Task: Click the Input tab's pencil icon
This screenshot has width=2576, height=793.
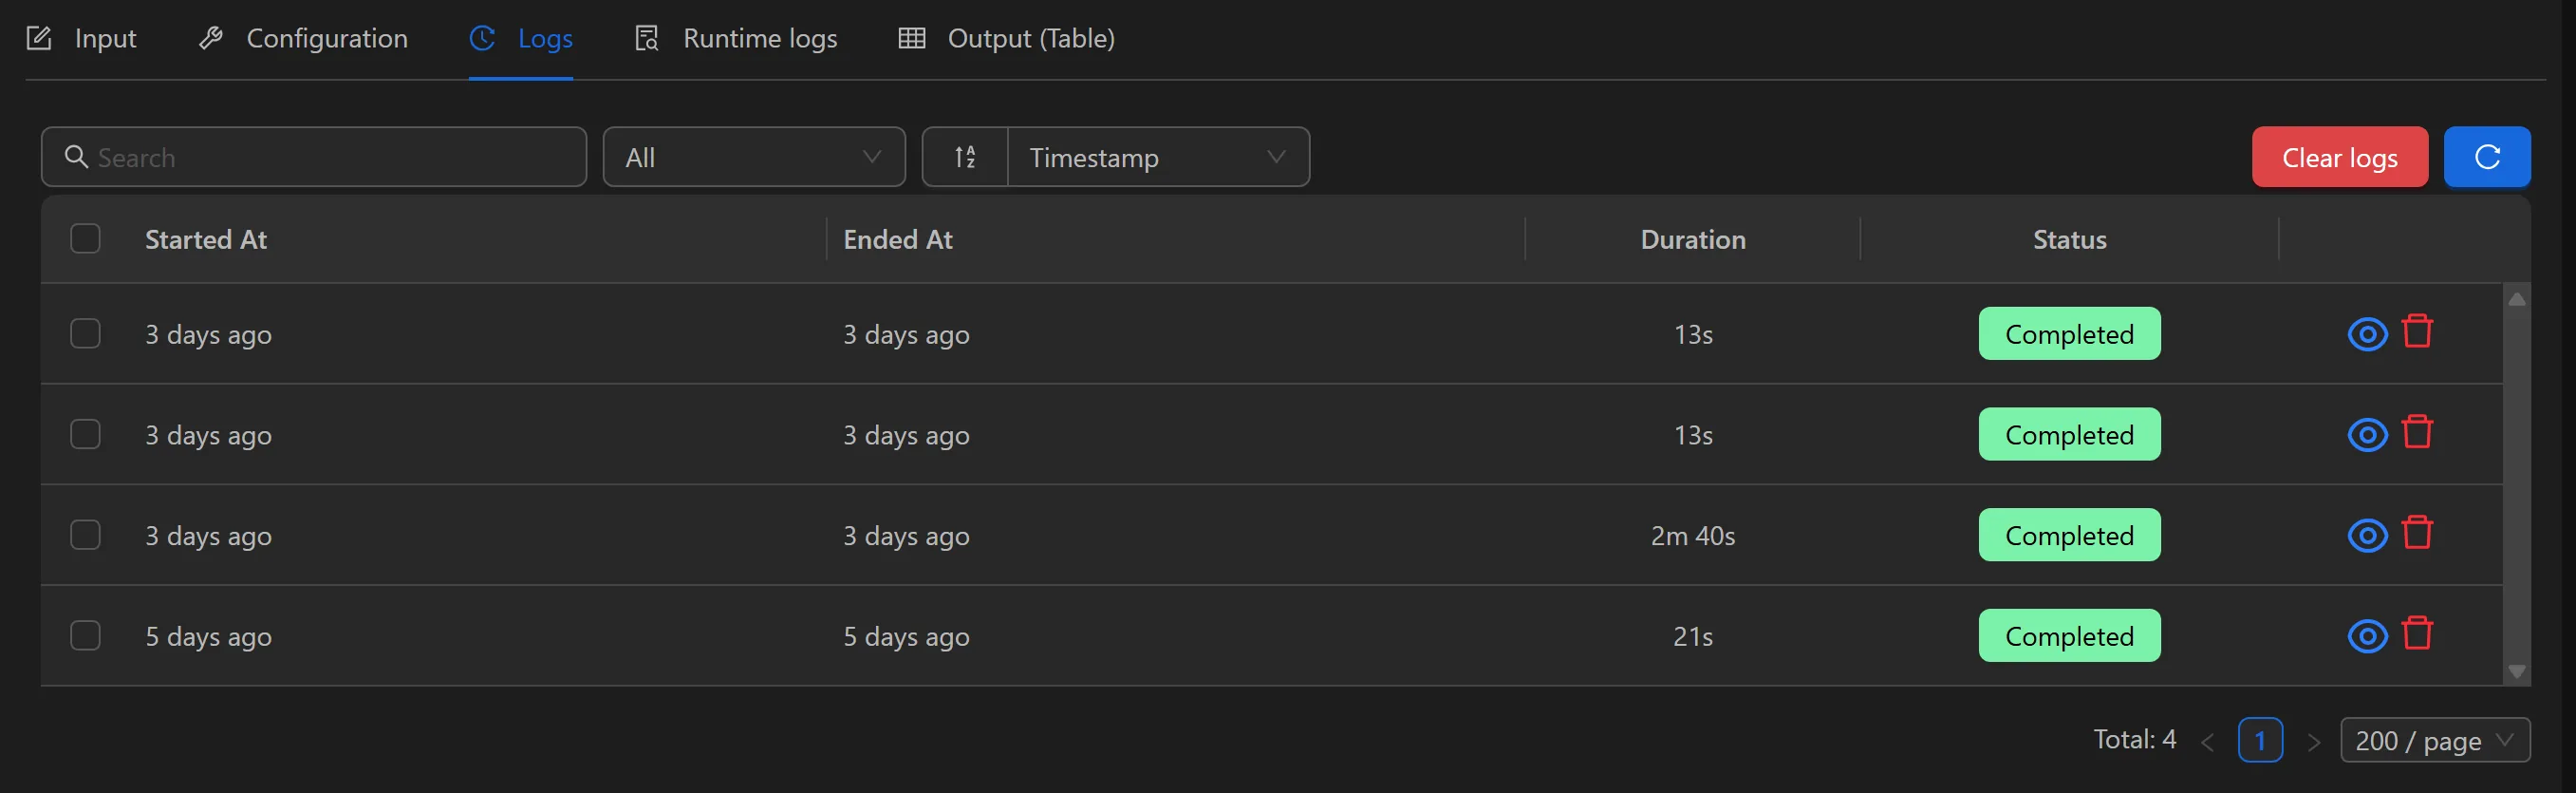Action: (x=39, y=38)
